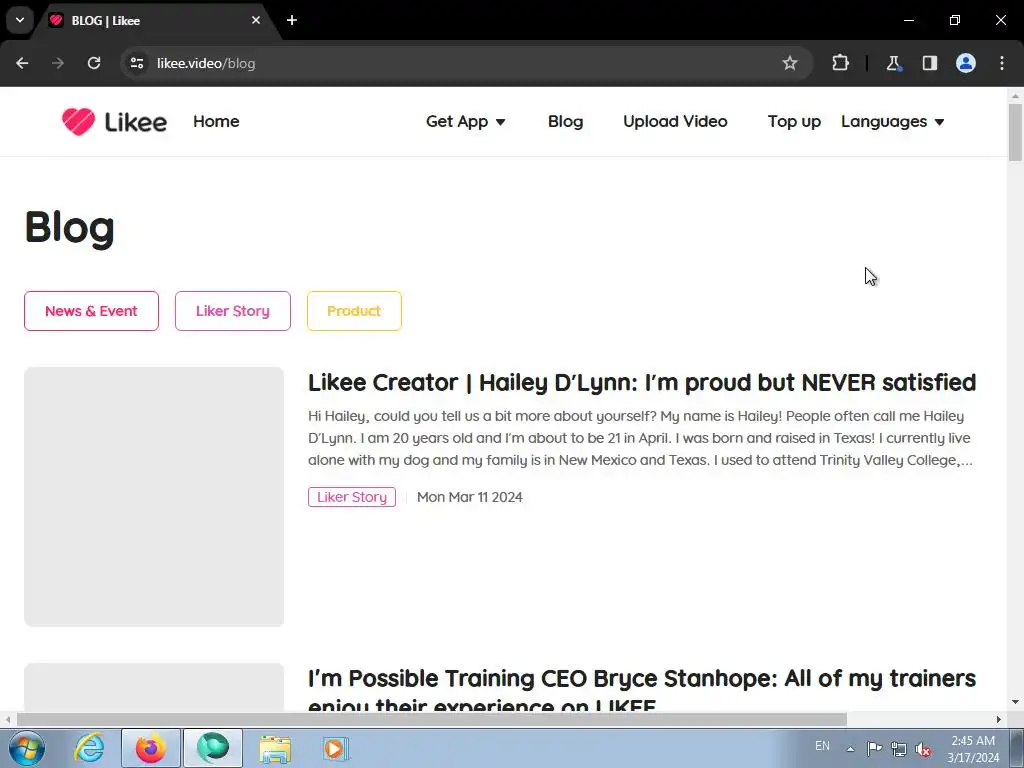Open the taskbar clock and date
Screen dimensions: 1024x768
(973, 749)
